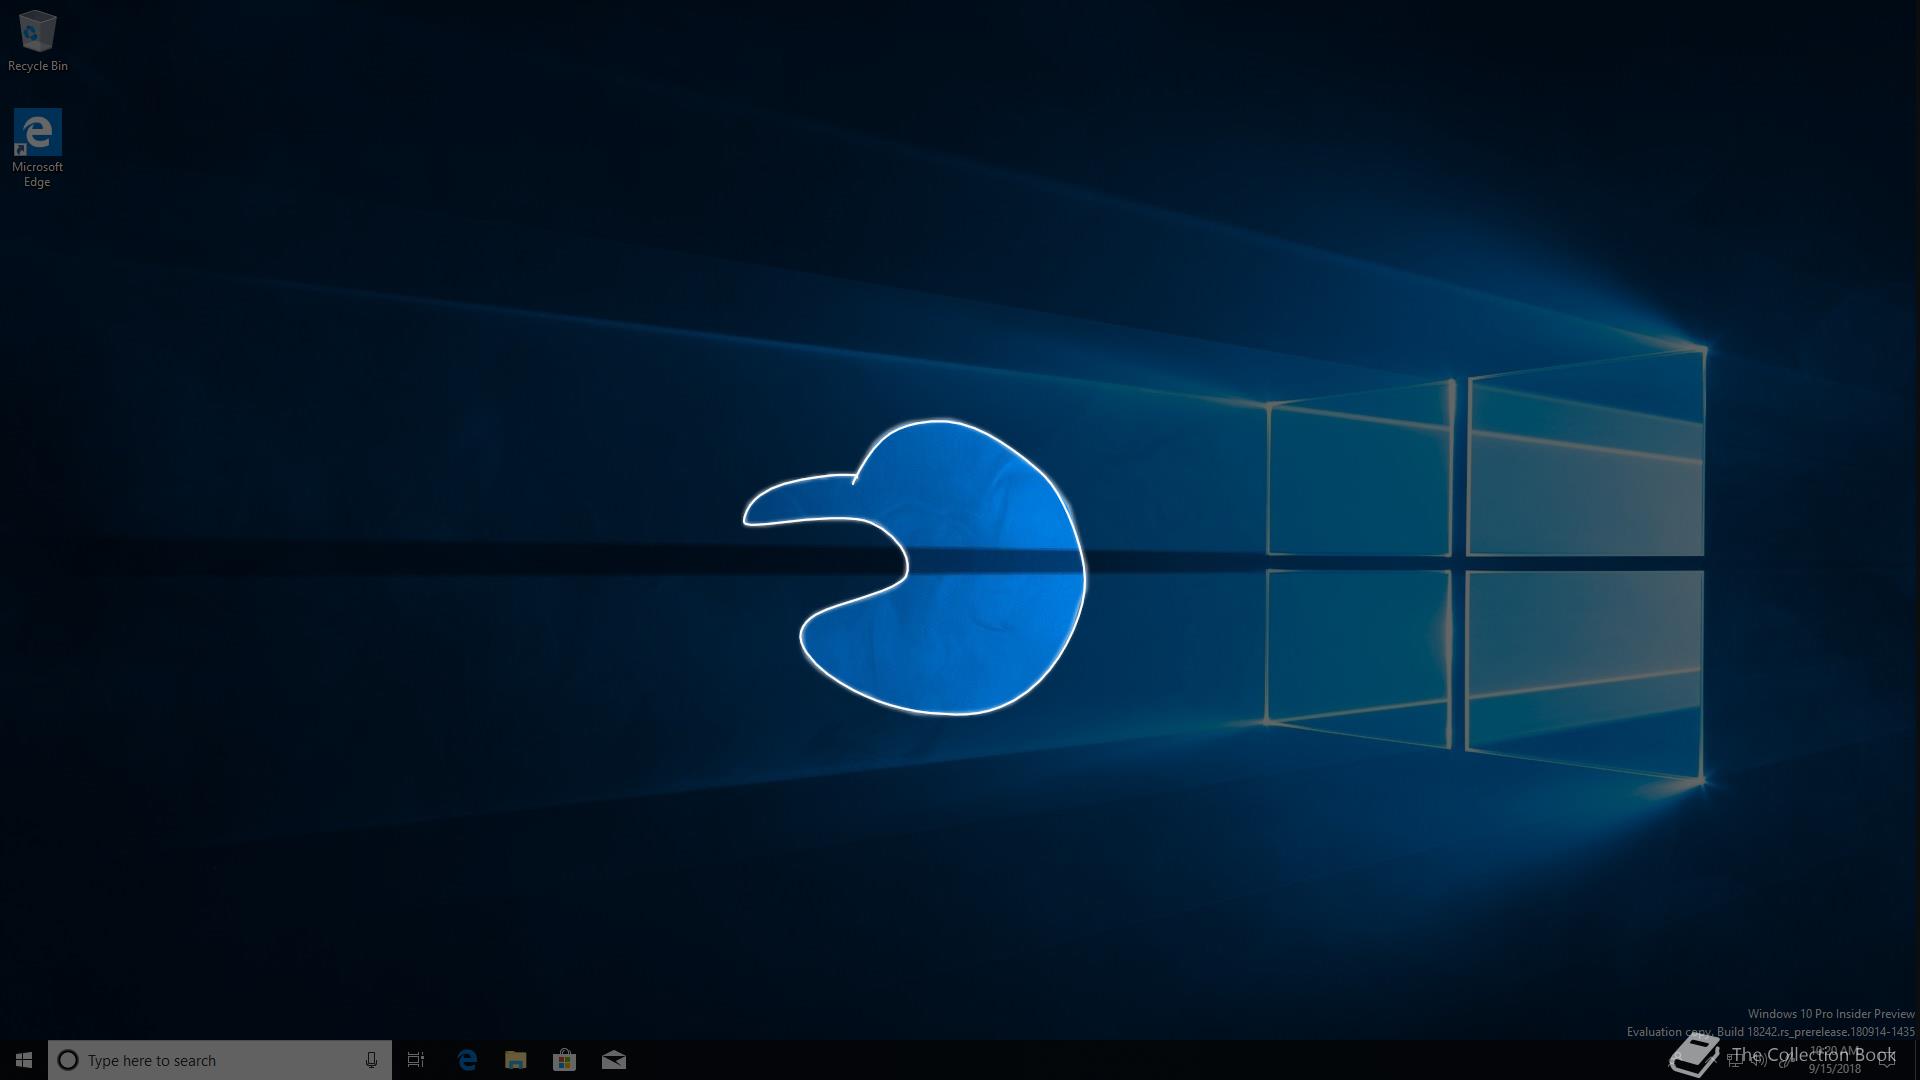The image size is (1920, 1080).
Task: Open the Windows Start menu
Action: [x=24, y=1060]
